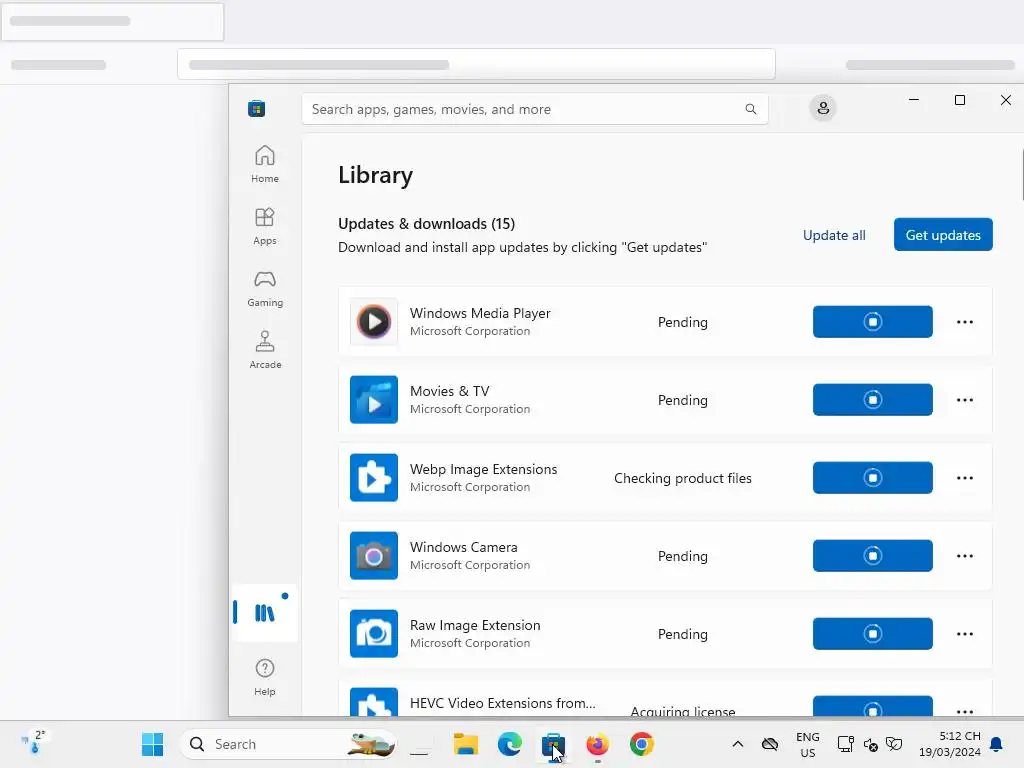This screenshot has height=768, width=1024.
Task: Open the notifications bell icon
Action: 996,744
